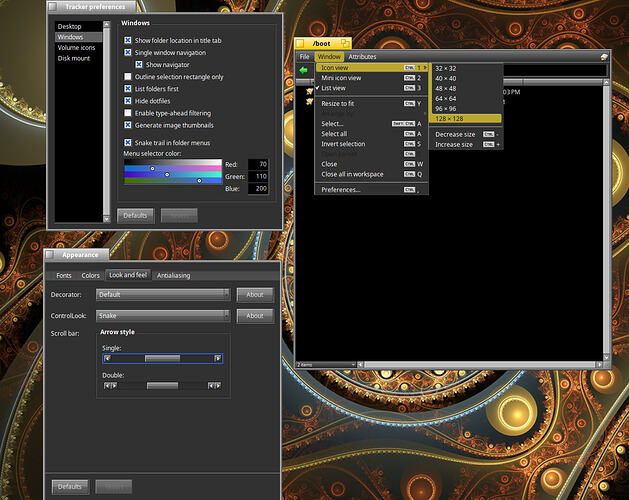Click the Appearance window close box
Viewport: 629px width, 500px height.
pyautogui.click(x=50, y=254)
